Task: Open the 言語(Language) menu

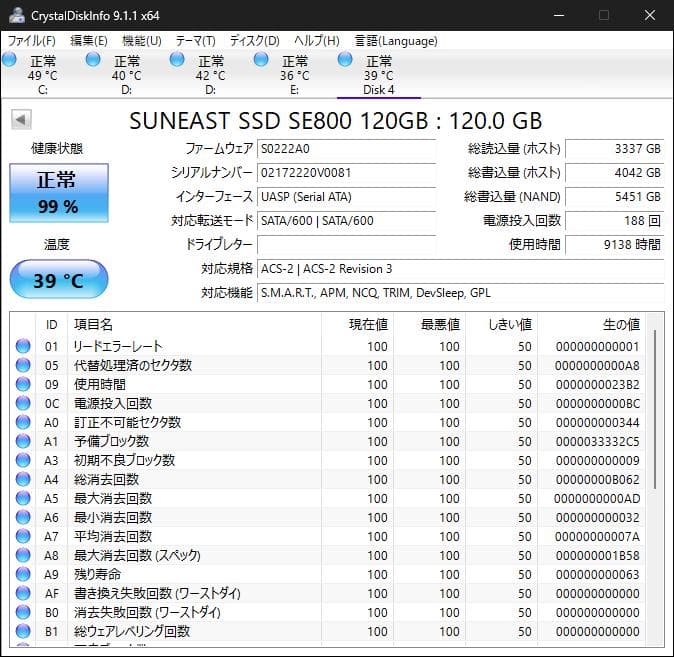Action: (396, 41)
